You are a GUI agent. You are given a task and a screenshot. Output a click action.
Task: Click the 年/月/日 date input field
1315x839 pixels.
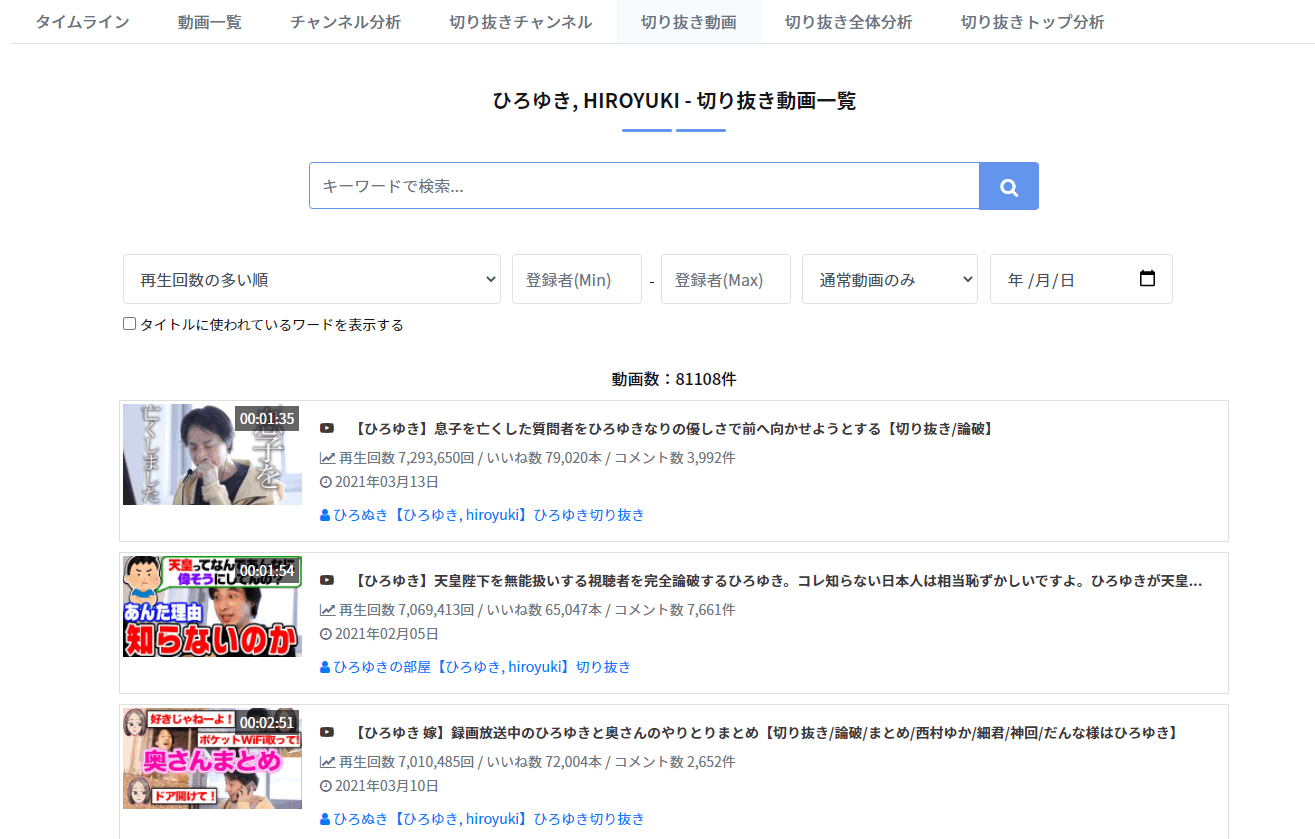coord(1081,279)
